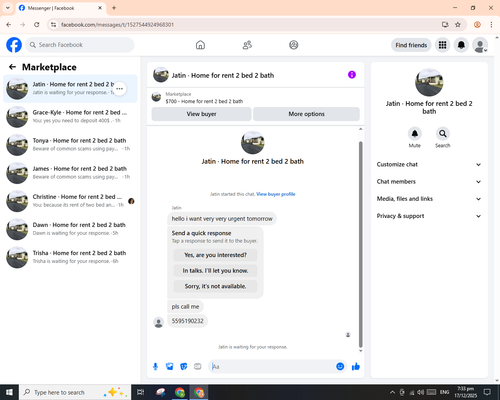Bookmark this page with star icon
Screen dimensions: 500x400
458,25
